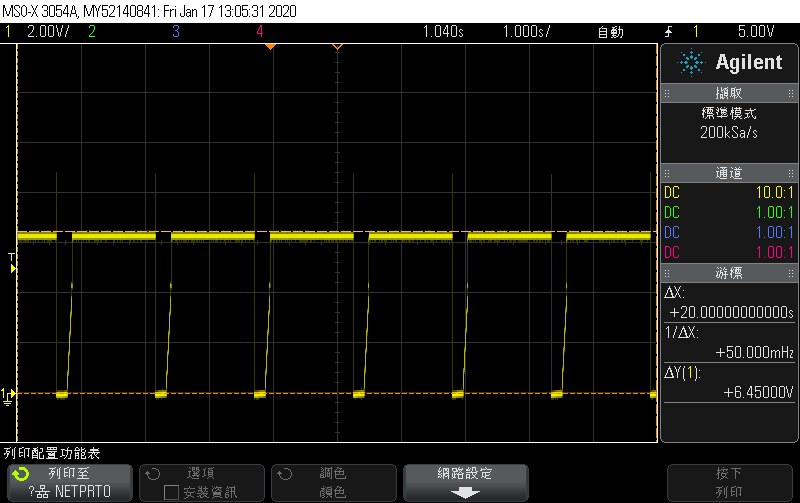Open the 網路設定 submenu arrow
The image size is (800, 503).
coord(465,493)
